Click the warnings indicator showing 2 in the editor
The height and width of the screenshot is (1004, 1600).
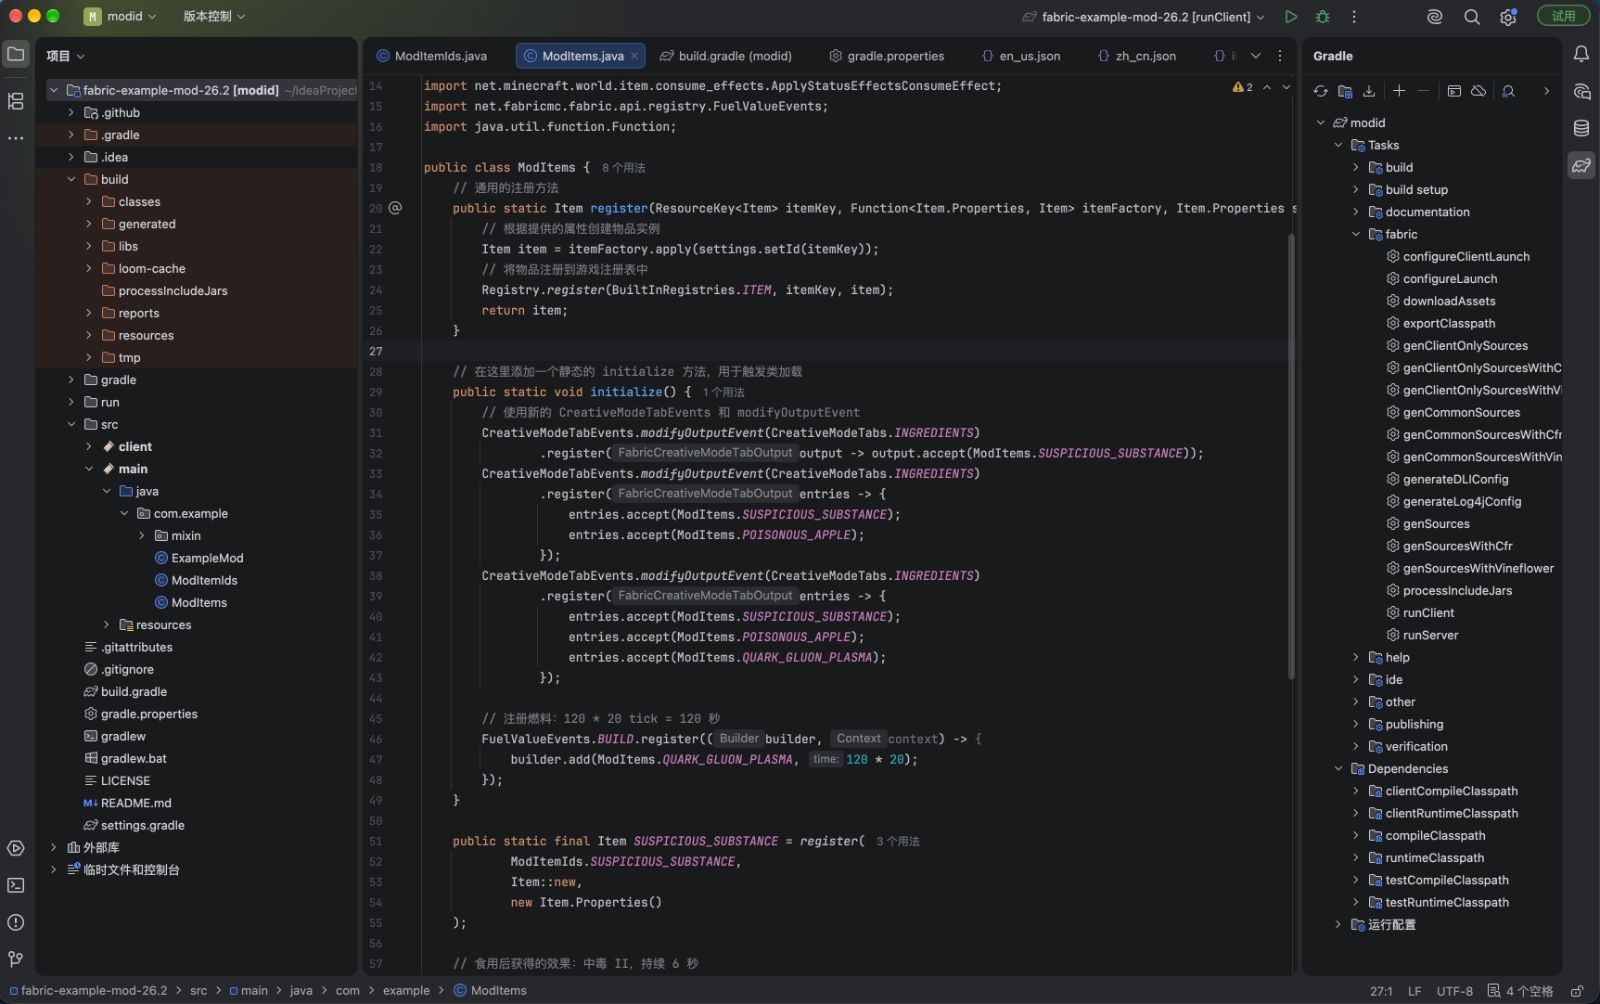click(x=1243, y=88)
